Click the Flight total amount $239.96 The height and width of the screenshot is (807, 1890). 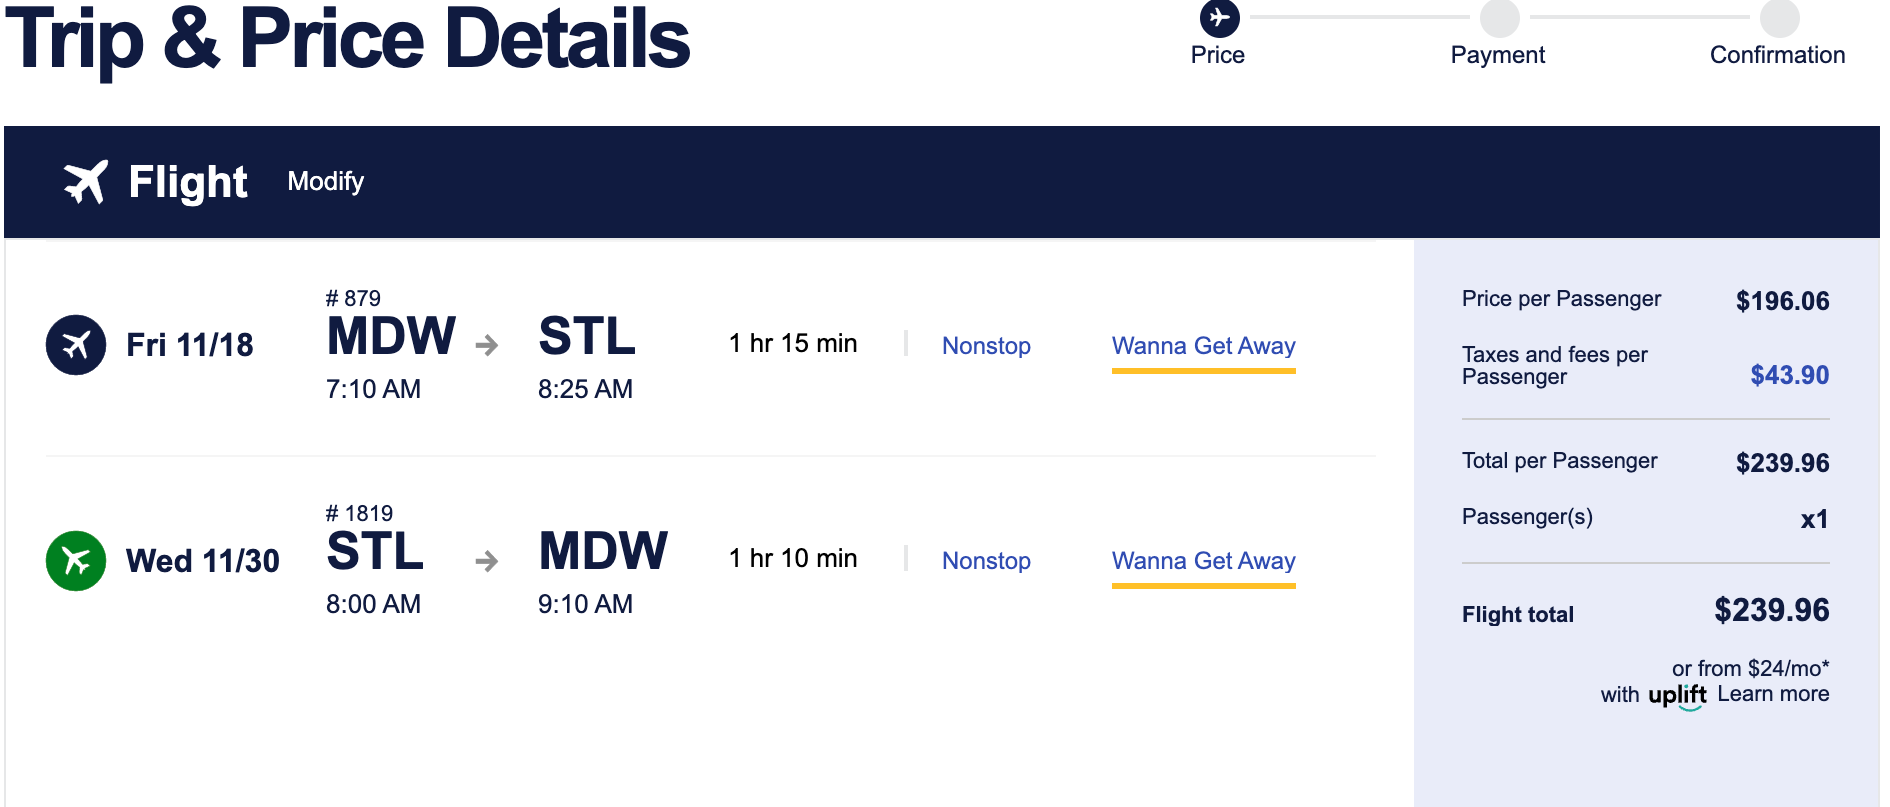click(x=1771, y=610)
